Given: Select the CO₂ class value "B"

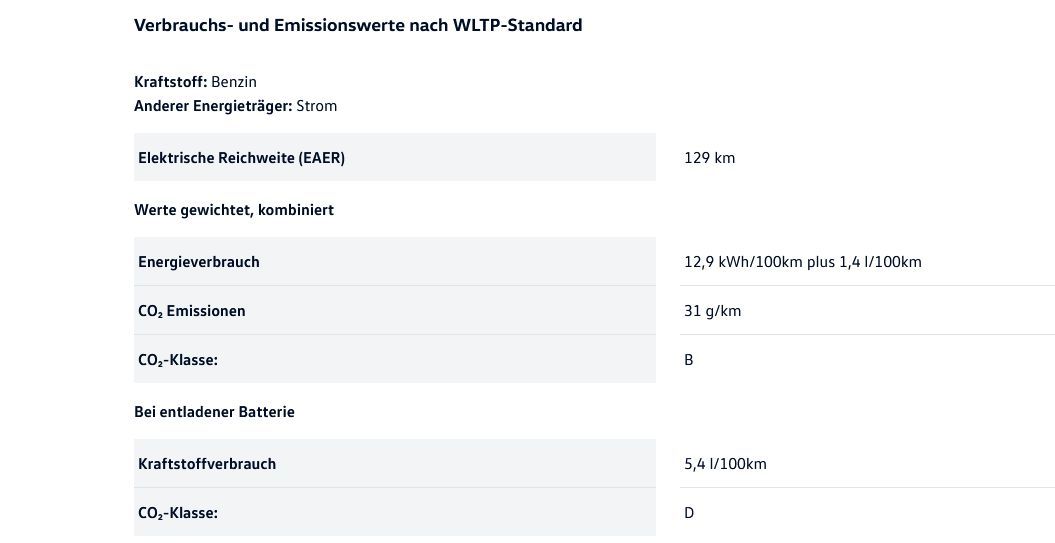Looking at the screenshot, I should pos(689,360).
